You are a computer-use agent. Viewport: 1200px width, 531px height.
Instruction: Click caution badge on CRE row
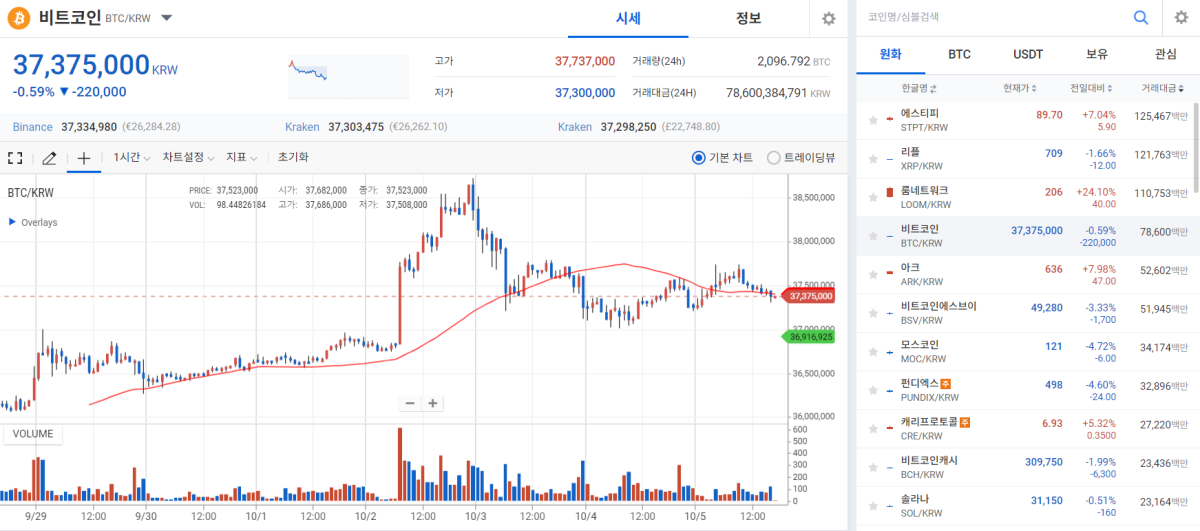(965, 422)
